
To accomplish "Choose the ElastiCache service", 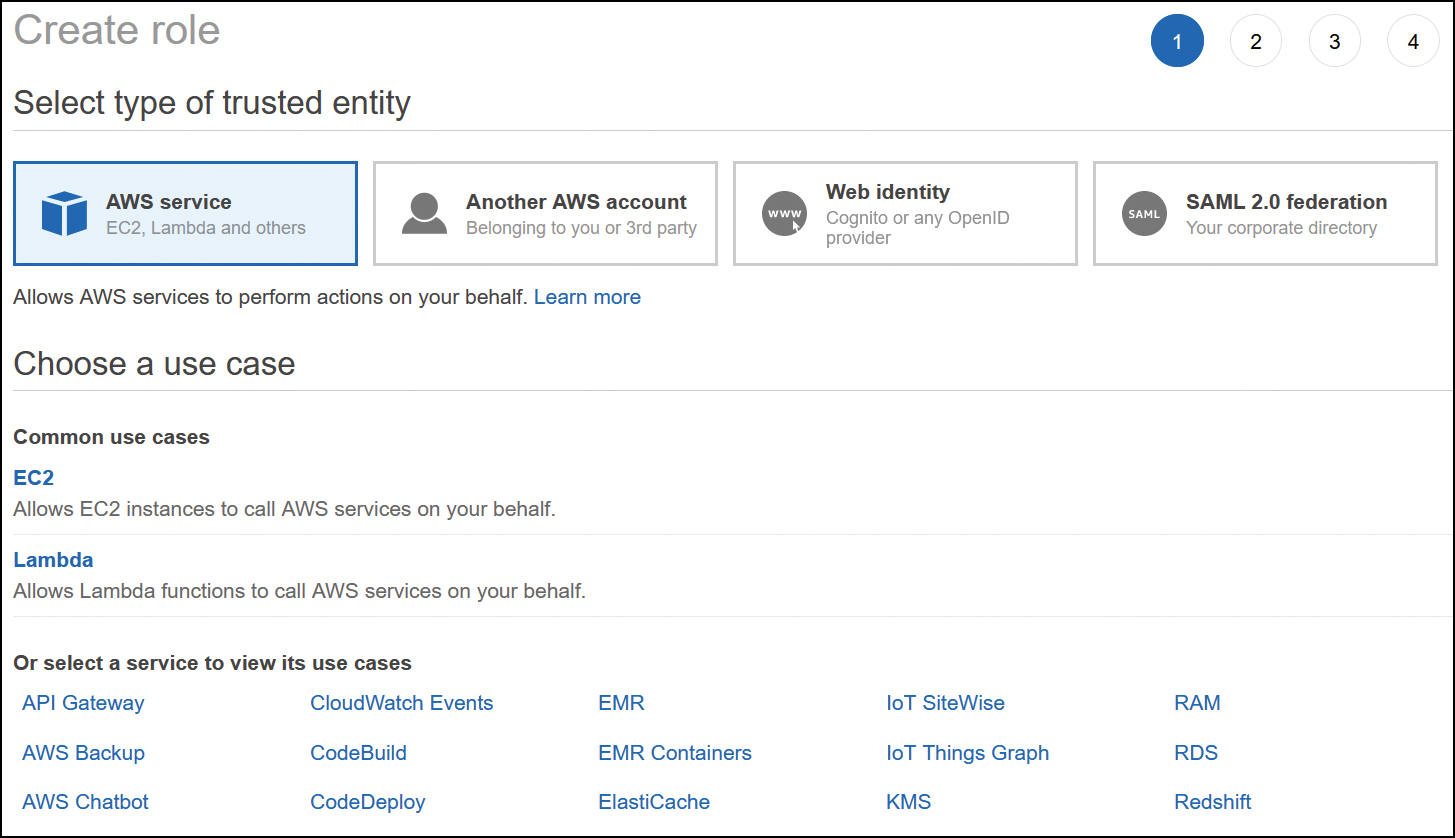I will pos(654,802).
